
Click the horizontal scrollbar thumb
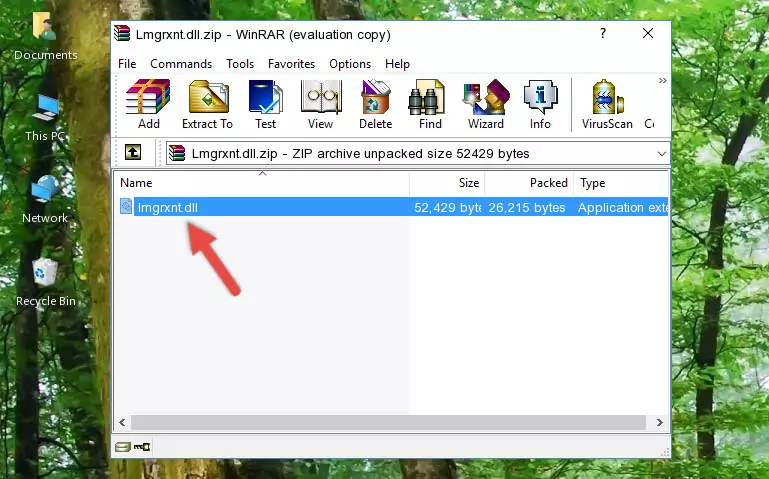click(388, 422)
